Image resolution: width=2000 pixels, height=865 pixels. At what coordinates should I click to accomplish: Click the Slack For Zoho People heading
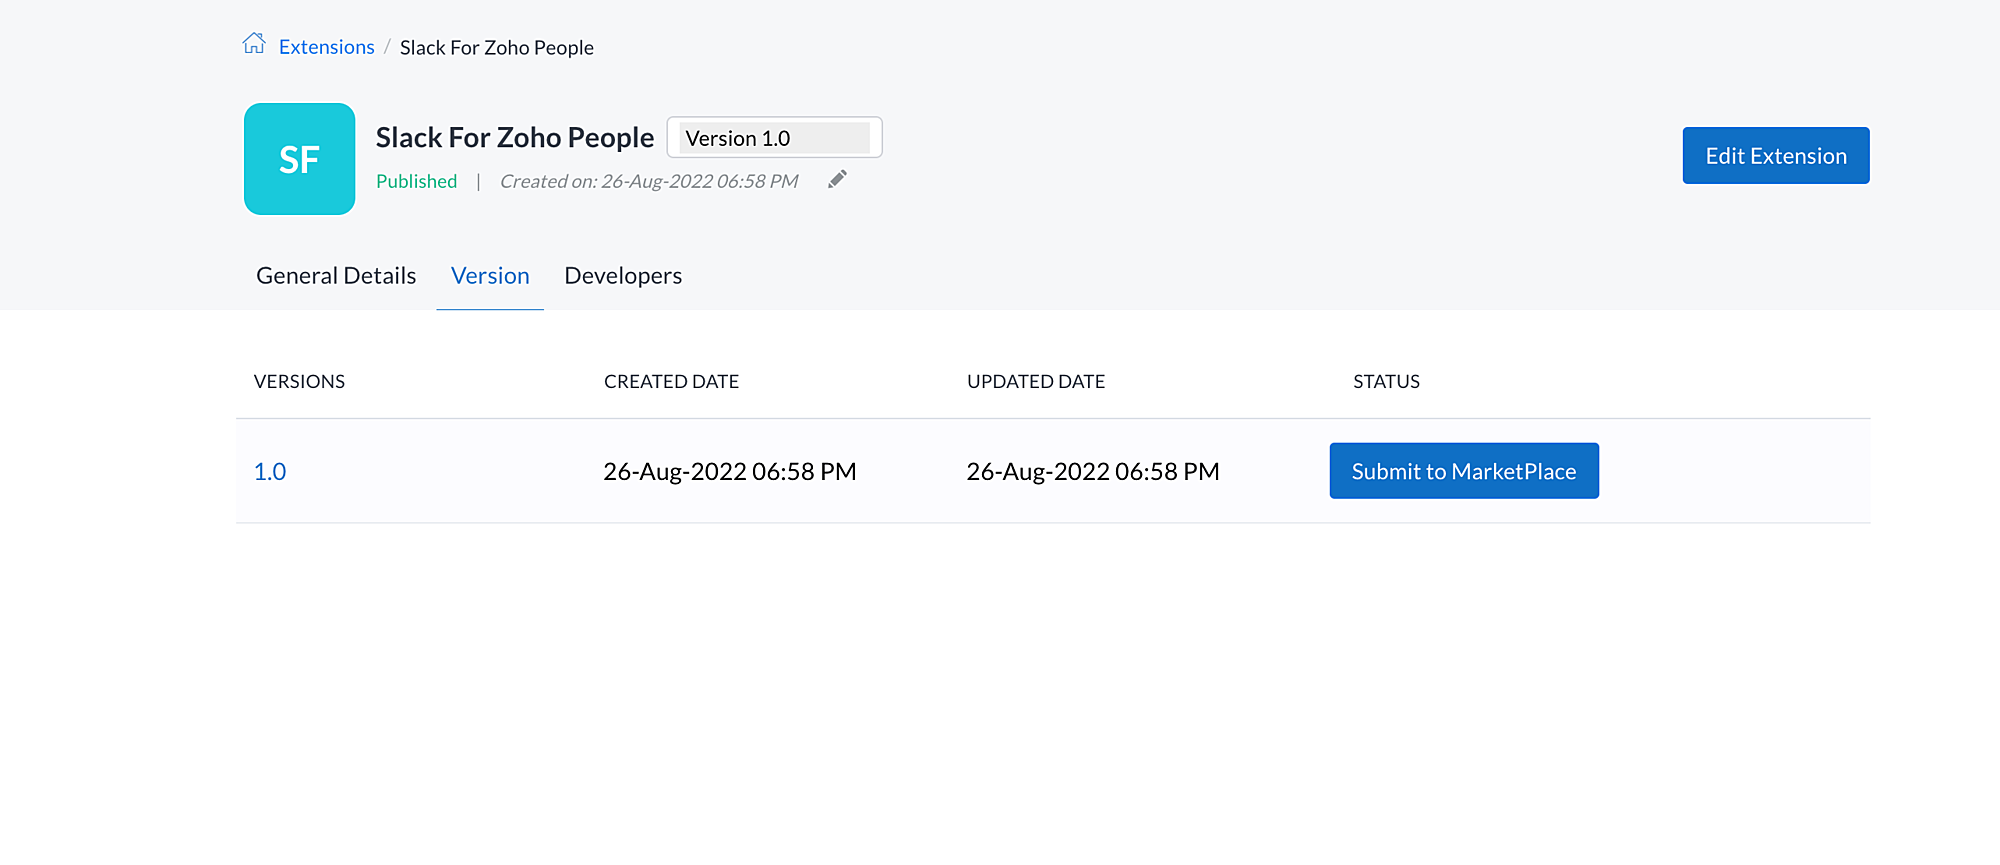coord(514,137)
